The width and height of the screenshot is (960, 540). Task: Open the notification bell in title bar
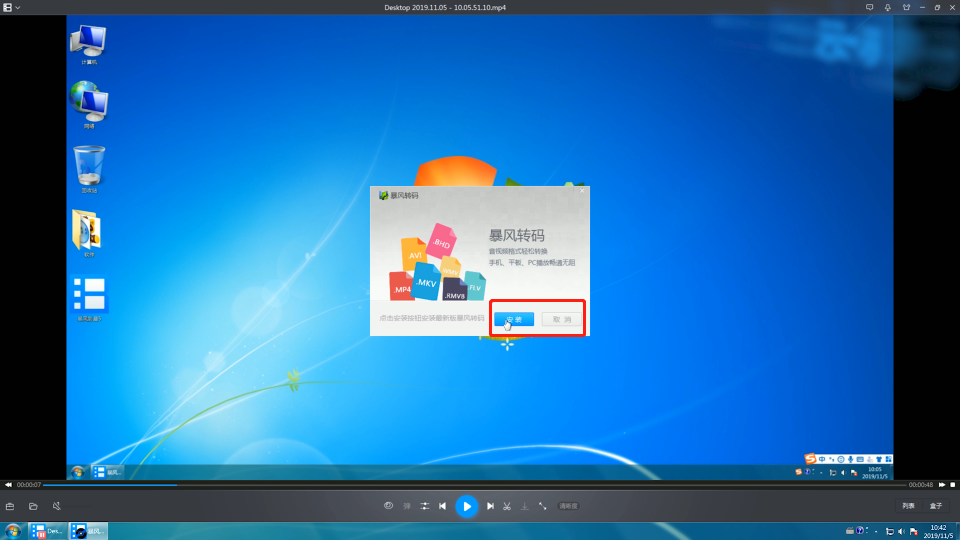point(888,7)
